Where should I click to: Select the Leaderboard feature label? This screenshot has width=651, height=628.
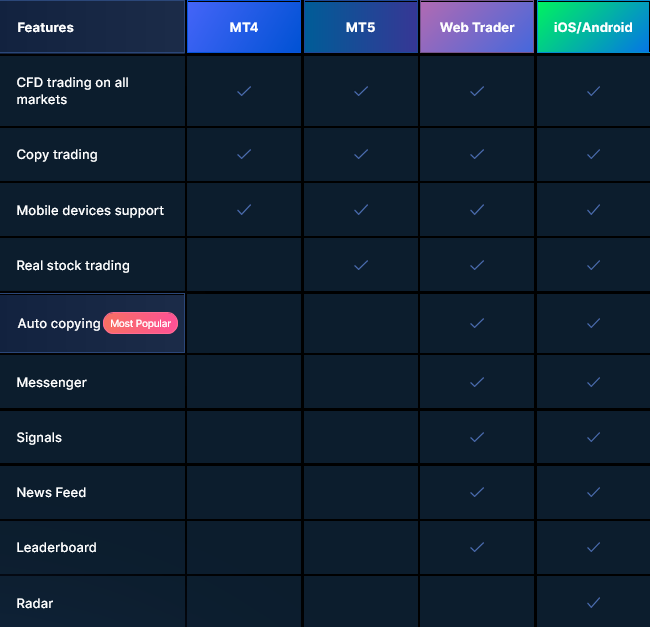pos(57,547)
